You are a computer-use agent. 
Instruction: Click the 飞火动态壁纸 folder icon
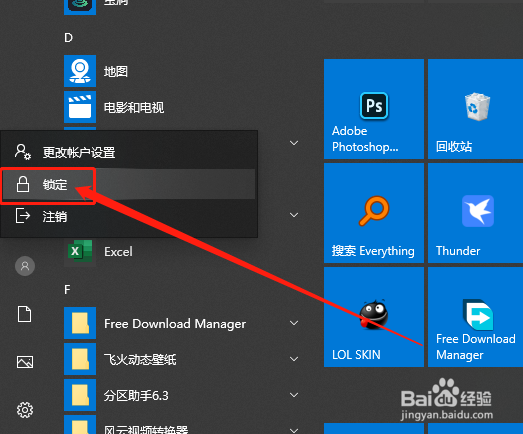pos(80,359)
